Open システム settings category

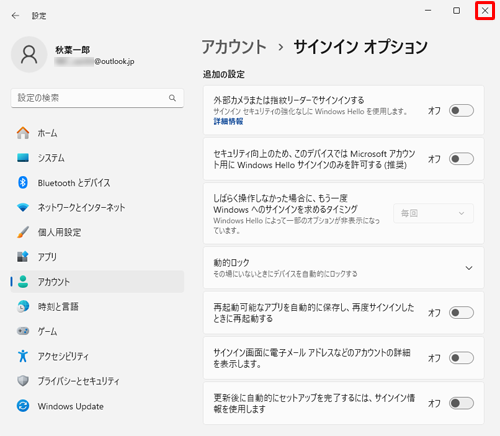[97, 158]
